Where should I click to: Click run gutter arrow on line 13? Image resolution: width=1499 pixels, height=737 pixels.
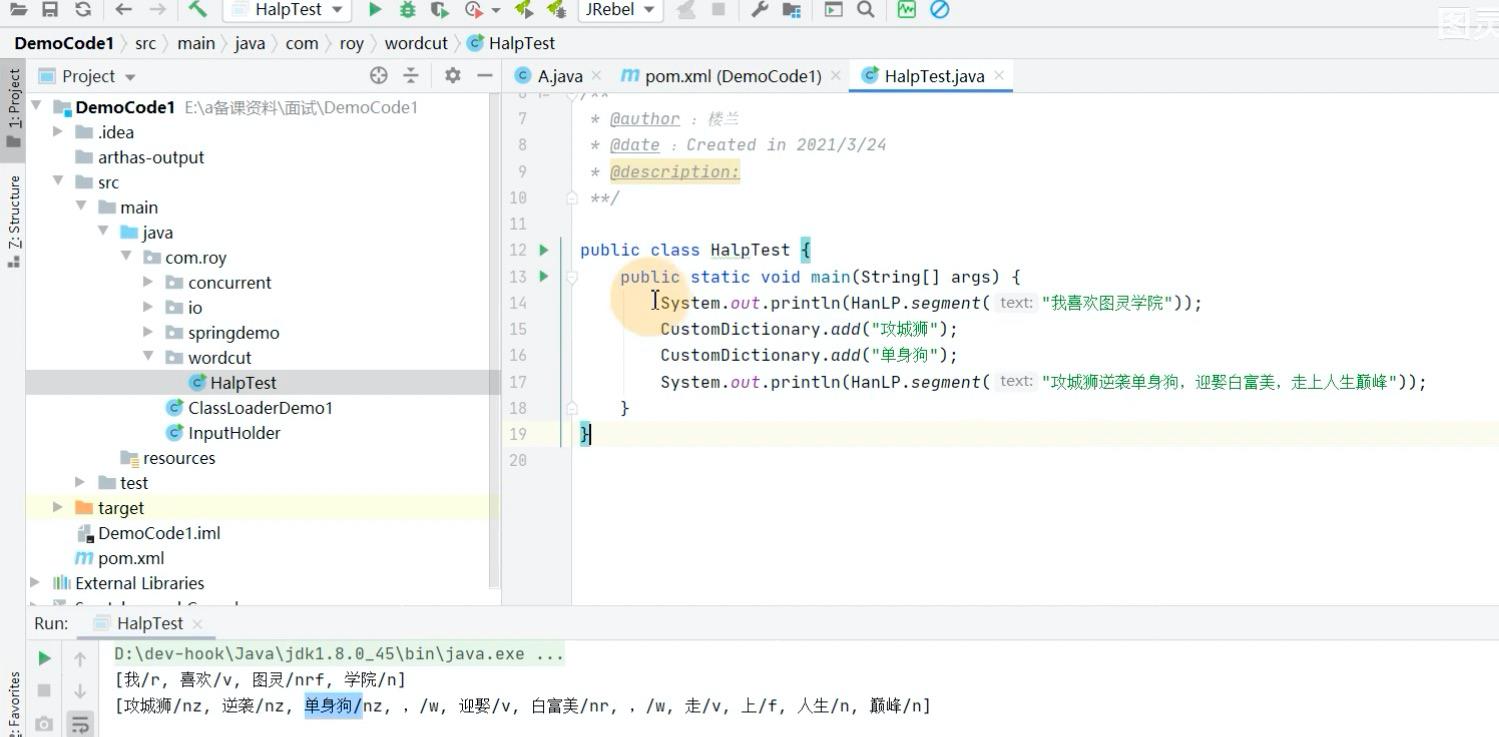544,276
